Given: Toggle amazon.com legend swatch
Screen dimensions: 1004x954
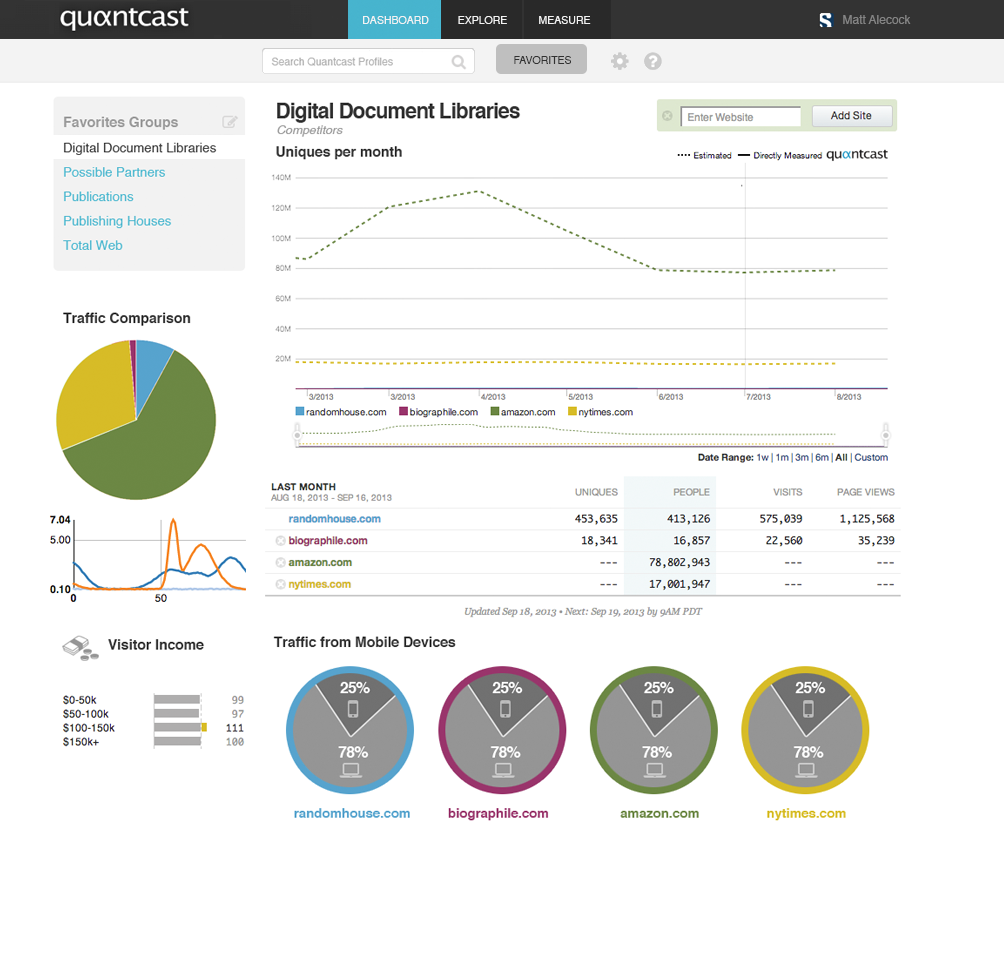Looking at the screenshot, I should tap(494, 411).
